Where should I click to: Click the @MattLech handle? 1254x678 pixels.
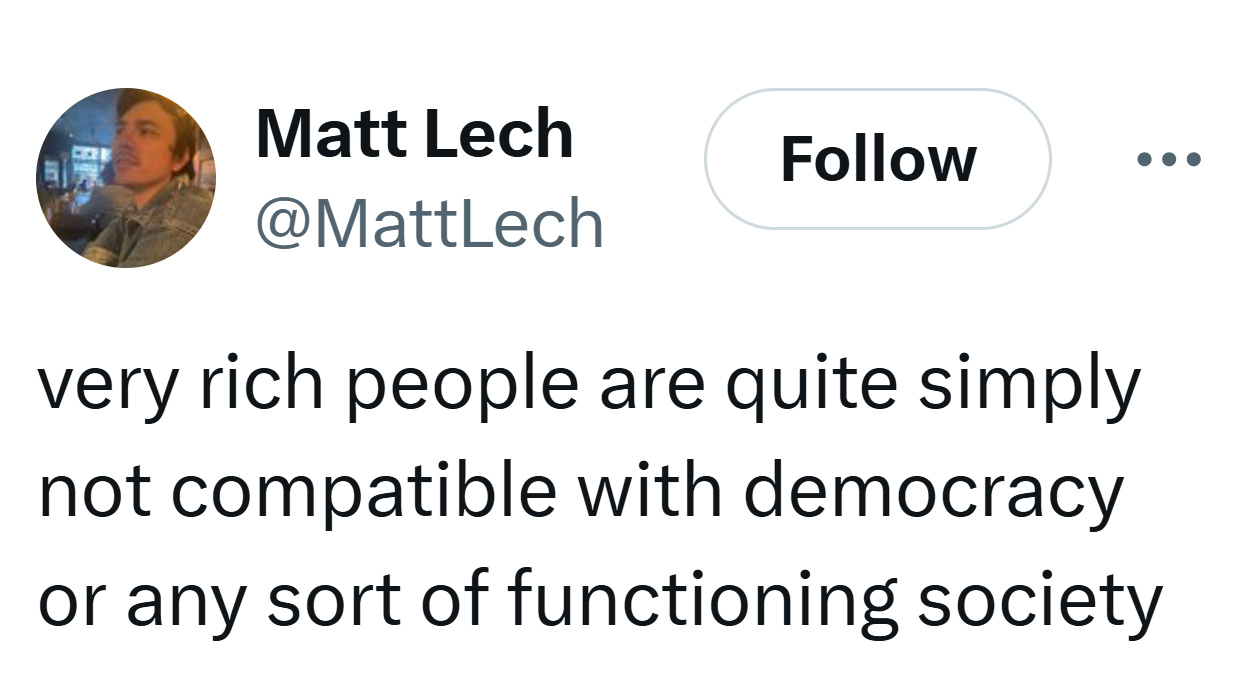(430, 224)
